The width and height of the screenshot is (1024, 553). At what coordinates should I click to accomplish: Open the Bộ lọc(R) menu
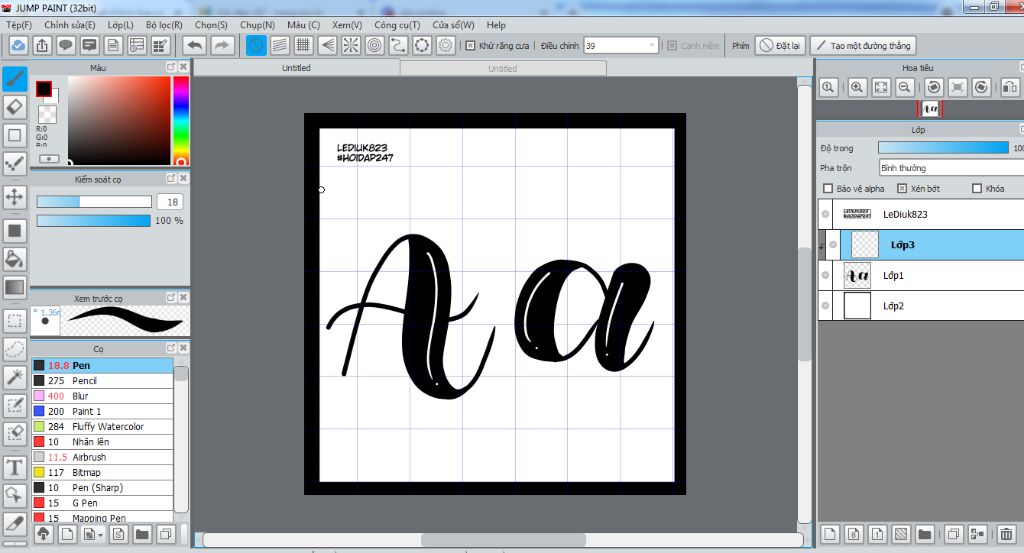pyautogui.click(x=164, y=25)
